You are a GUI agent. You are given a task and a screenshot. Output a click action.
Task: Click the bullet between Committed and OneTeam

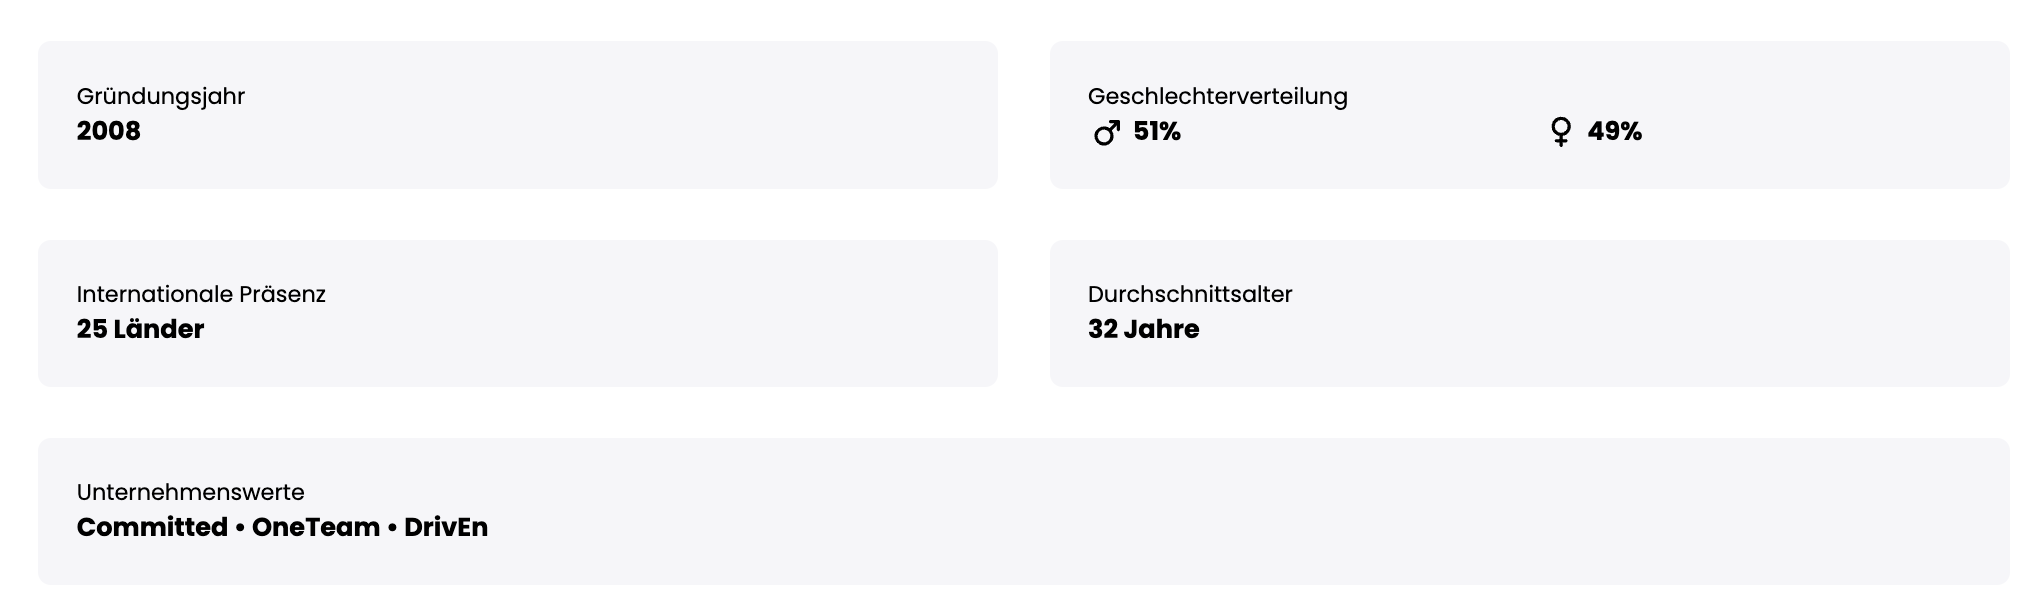click(240, 528)
